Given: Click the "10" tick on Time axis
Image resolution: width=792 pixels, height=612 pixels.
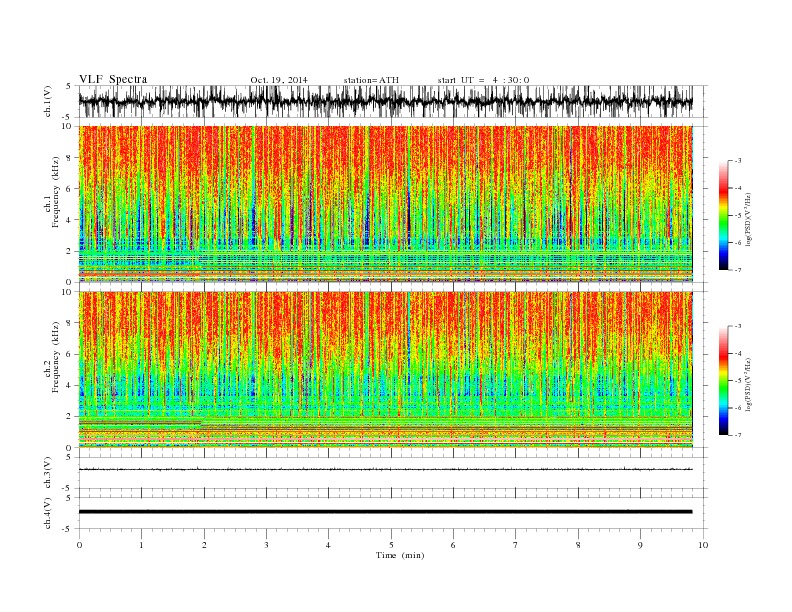Looking at the screenshot, I should (x=703, y=545).
